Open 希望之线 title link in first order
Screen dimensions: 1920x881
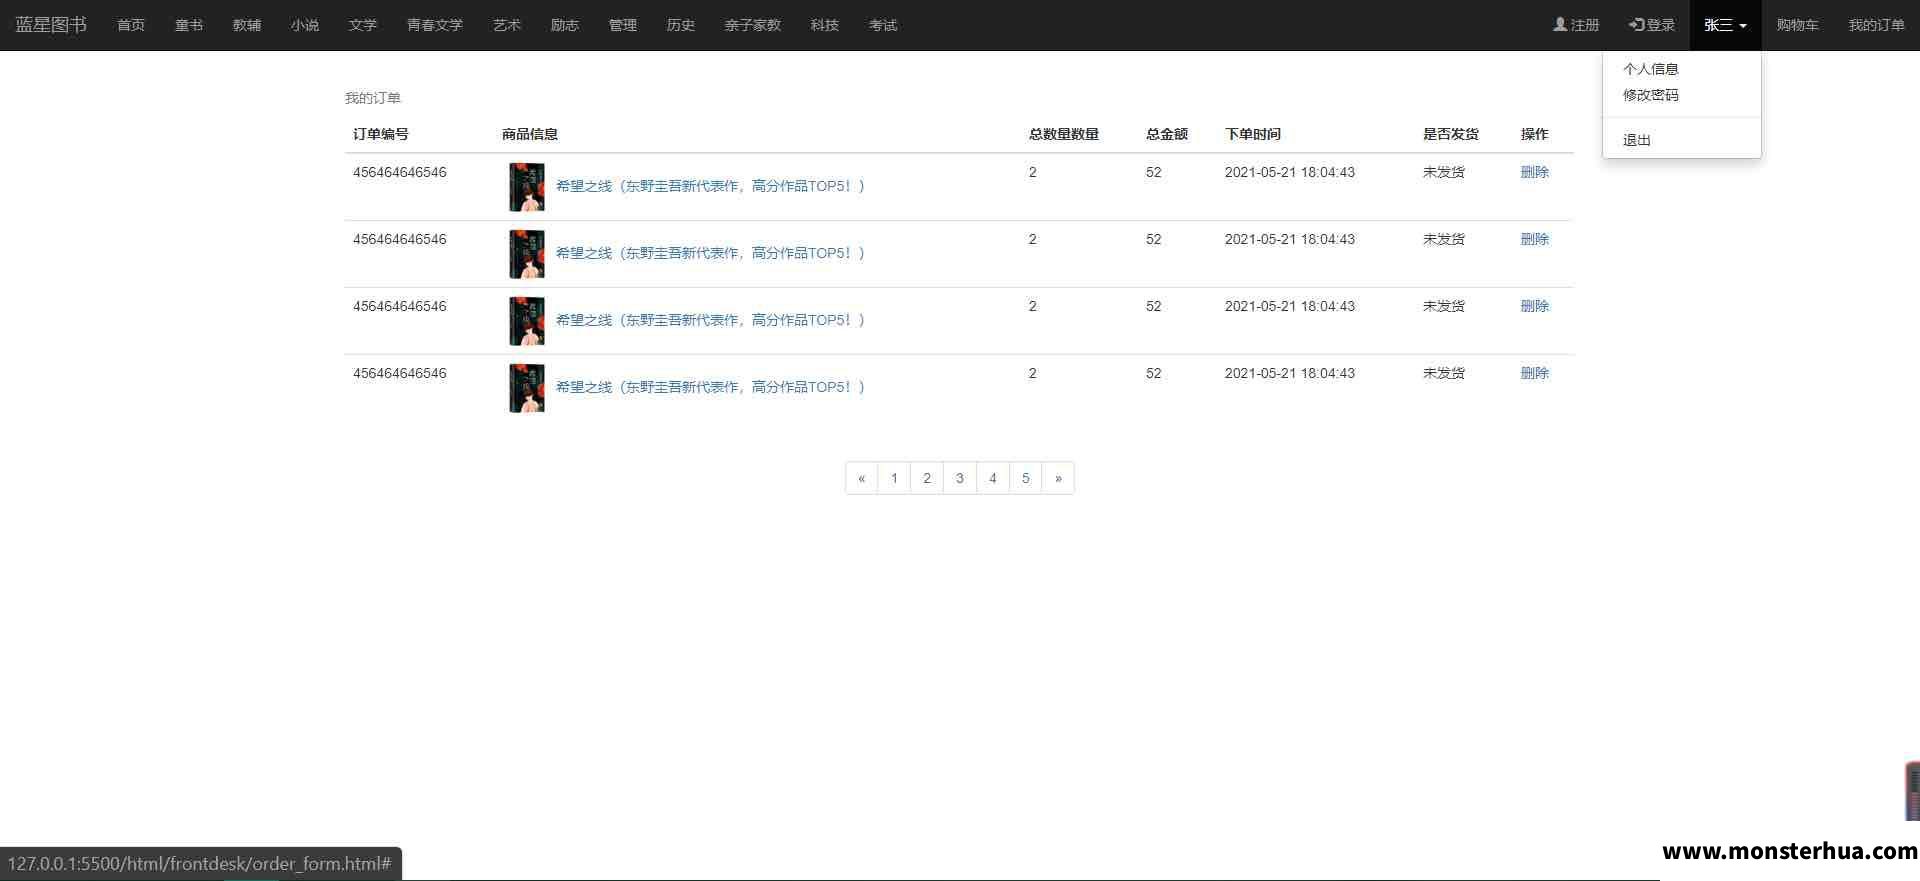710,186
